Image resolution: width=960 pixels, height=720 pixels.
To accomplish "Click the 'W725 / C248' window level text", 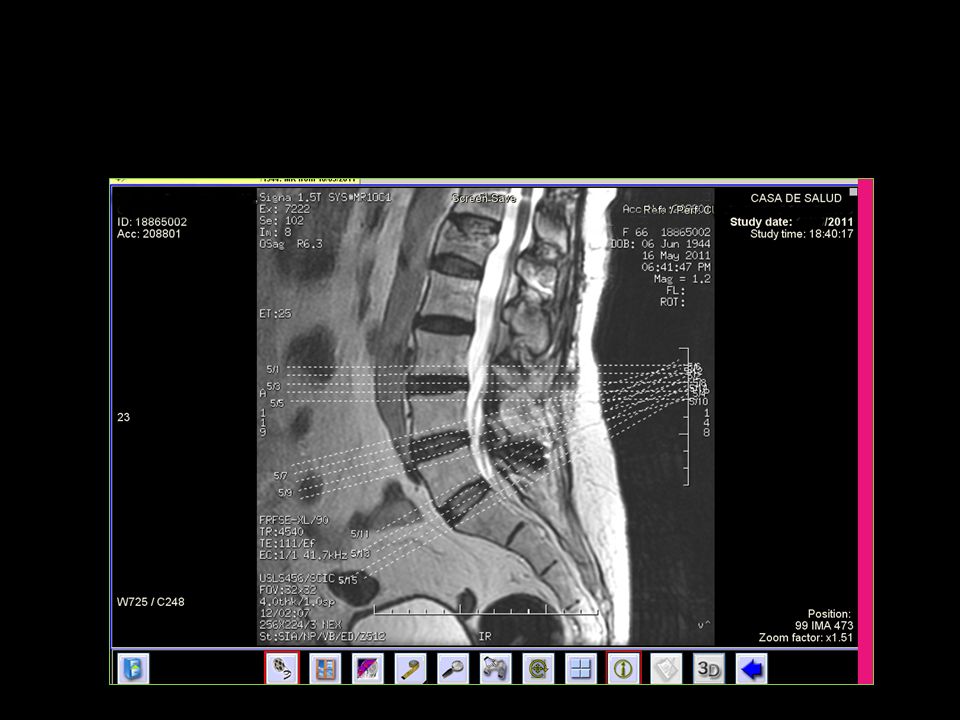I will (151, 602).
